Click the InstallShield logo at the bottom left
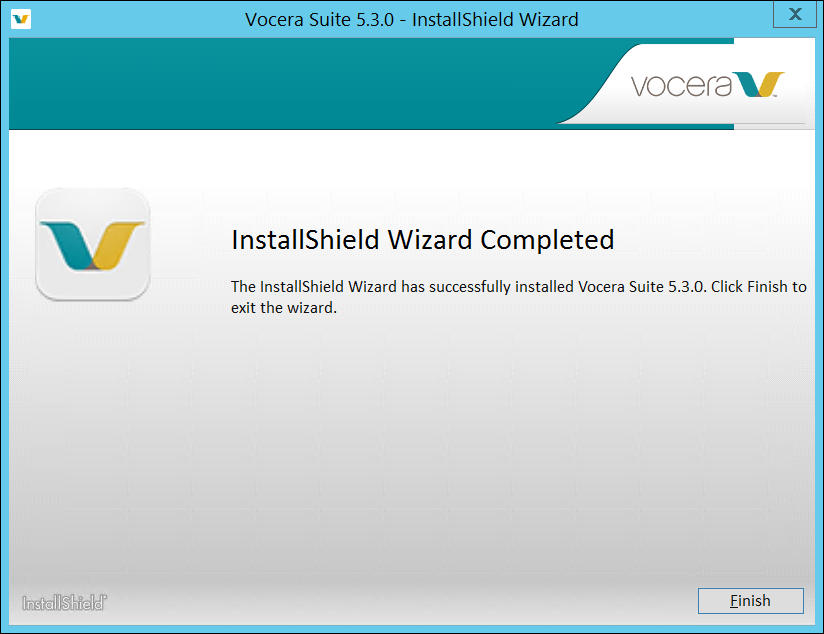 pos(65,602)
